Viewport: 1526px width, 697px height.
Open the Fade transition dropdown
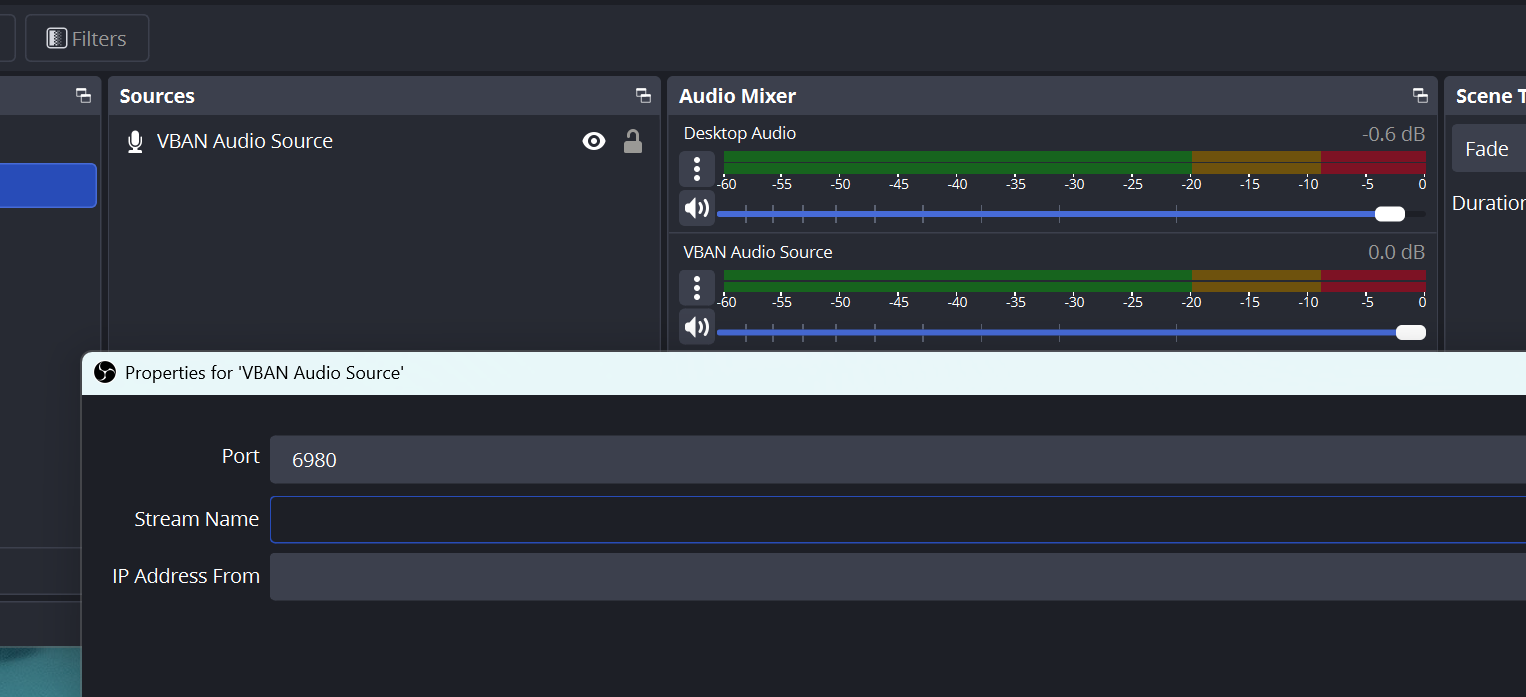coord(1490,149)
